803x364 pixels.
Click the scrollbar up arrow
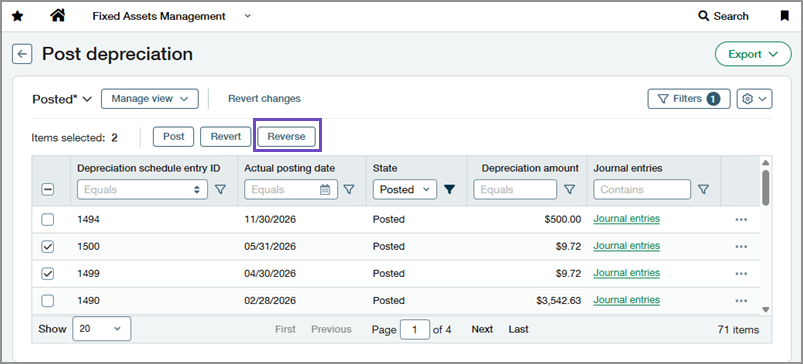click(766, 163)
